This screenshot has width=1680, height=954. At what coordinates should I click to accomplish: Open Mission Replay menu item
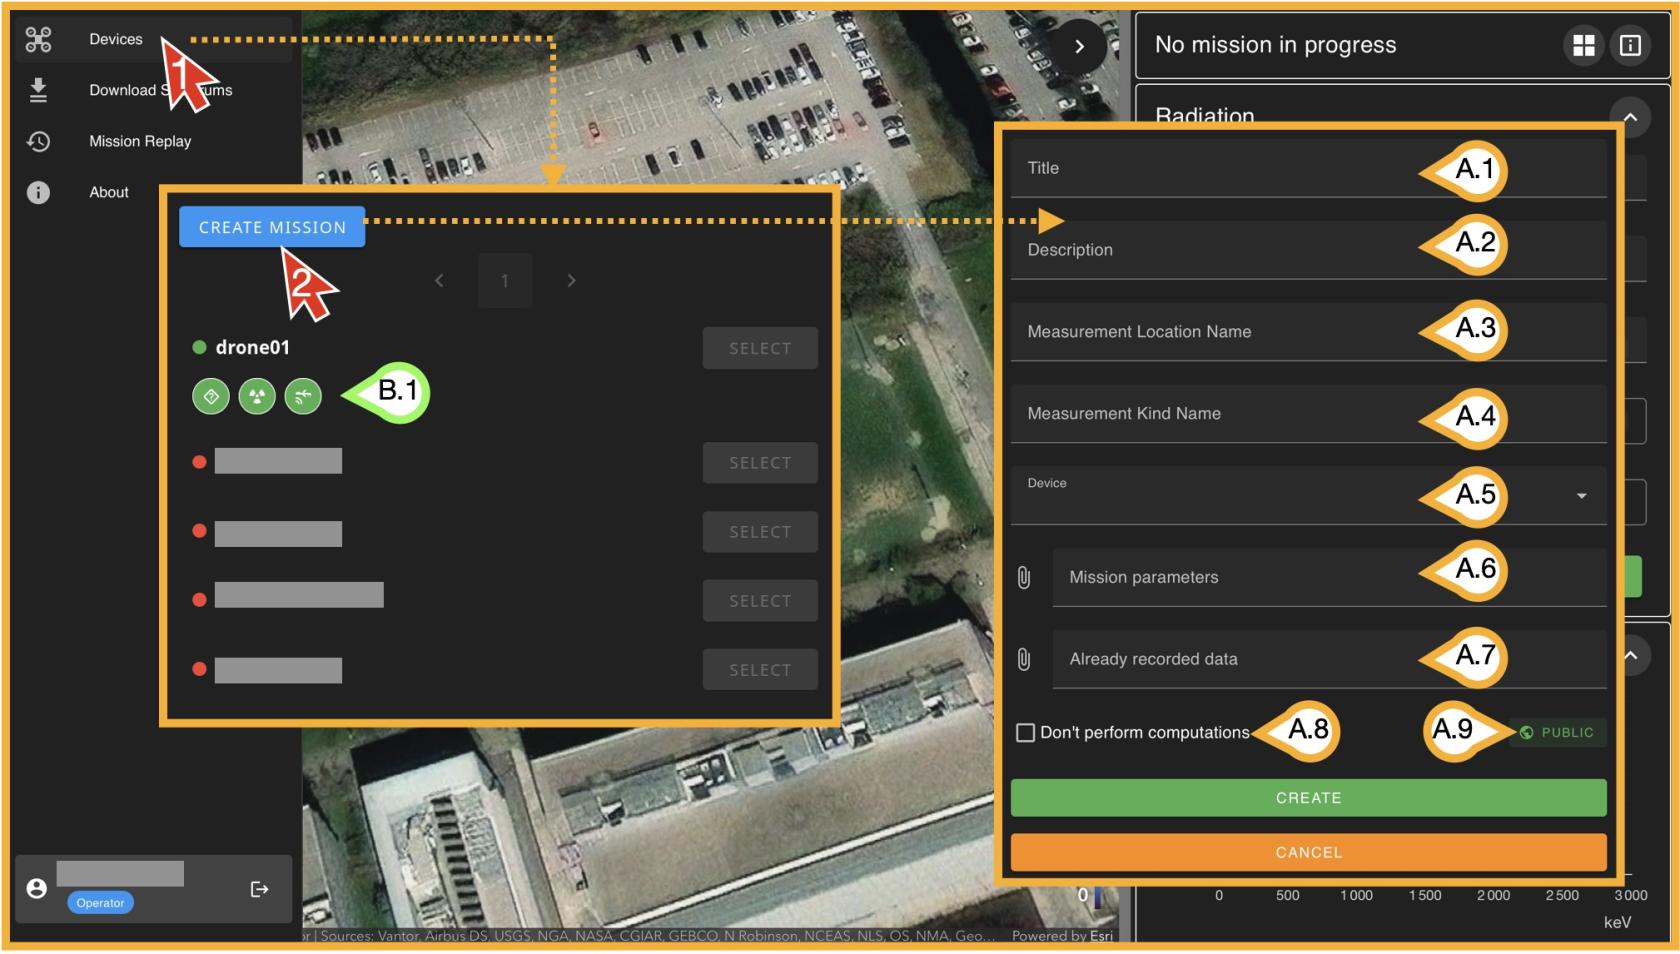click(x=140, y=142)
